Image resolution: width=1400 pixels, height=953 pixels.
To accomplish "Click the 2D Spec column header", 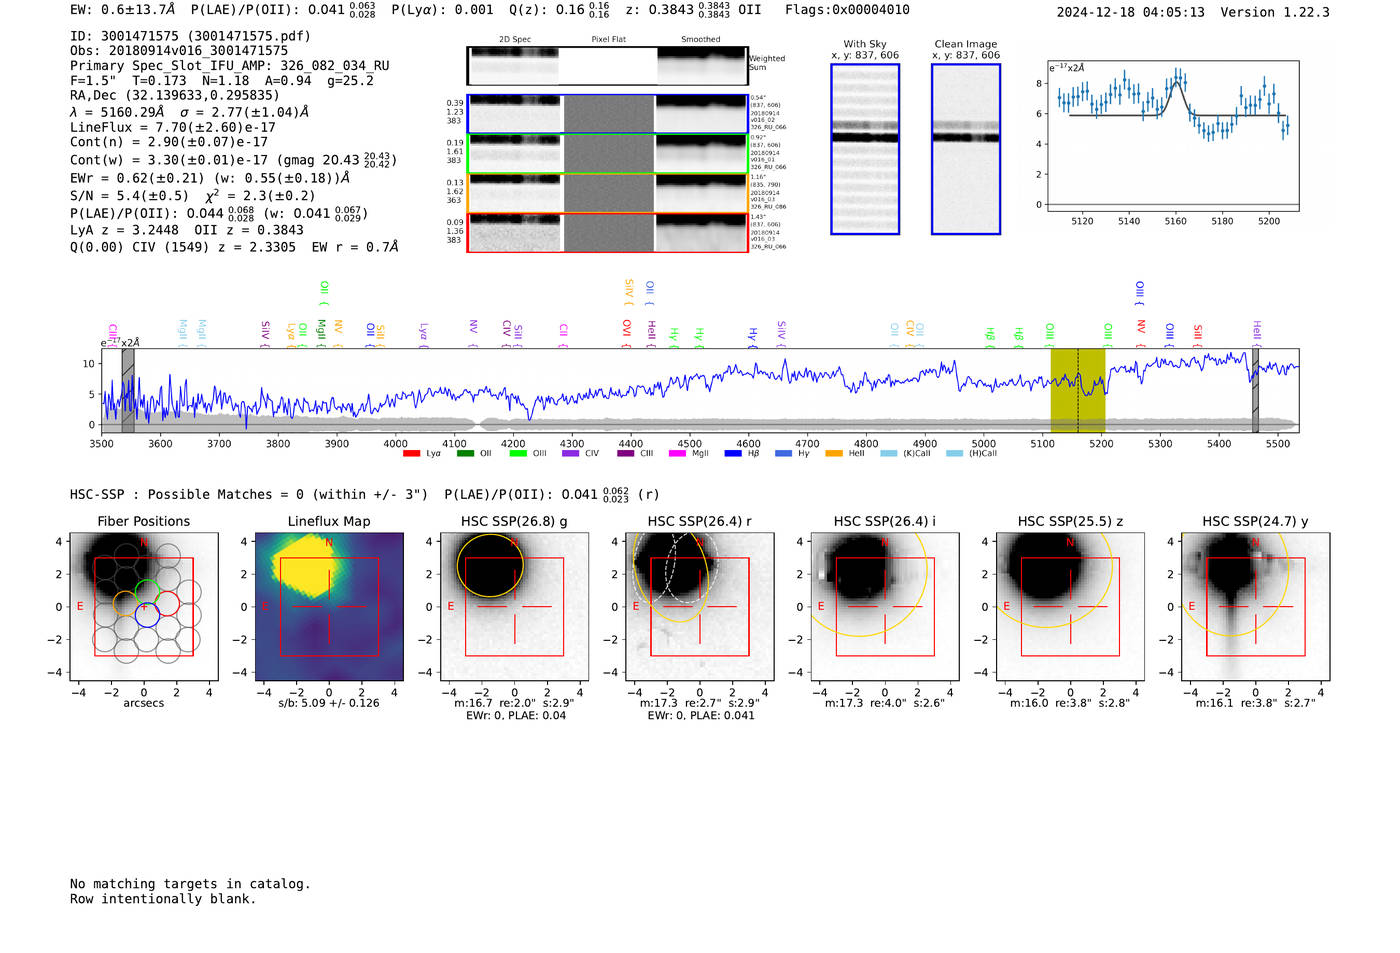I will (515, 40).
